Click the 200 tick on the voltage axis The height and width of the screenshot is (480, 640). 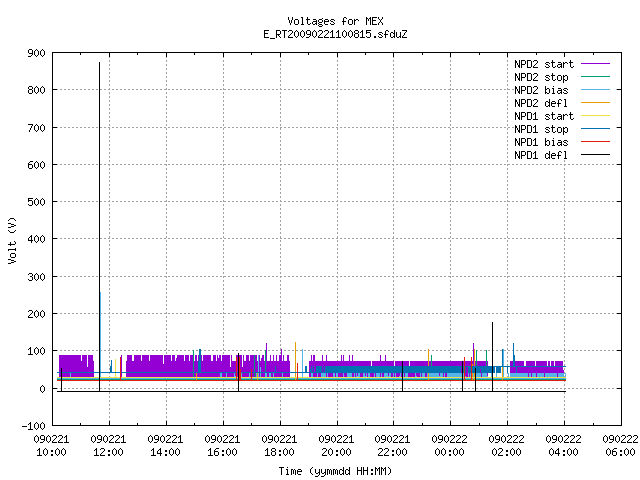(36, 314)
